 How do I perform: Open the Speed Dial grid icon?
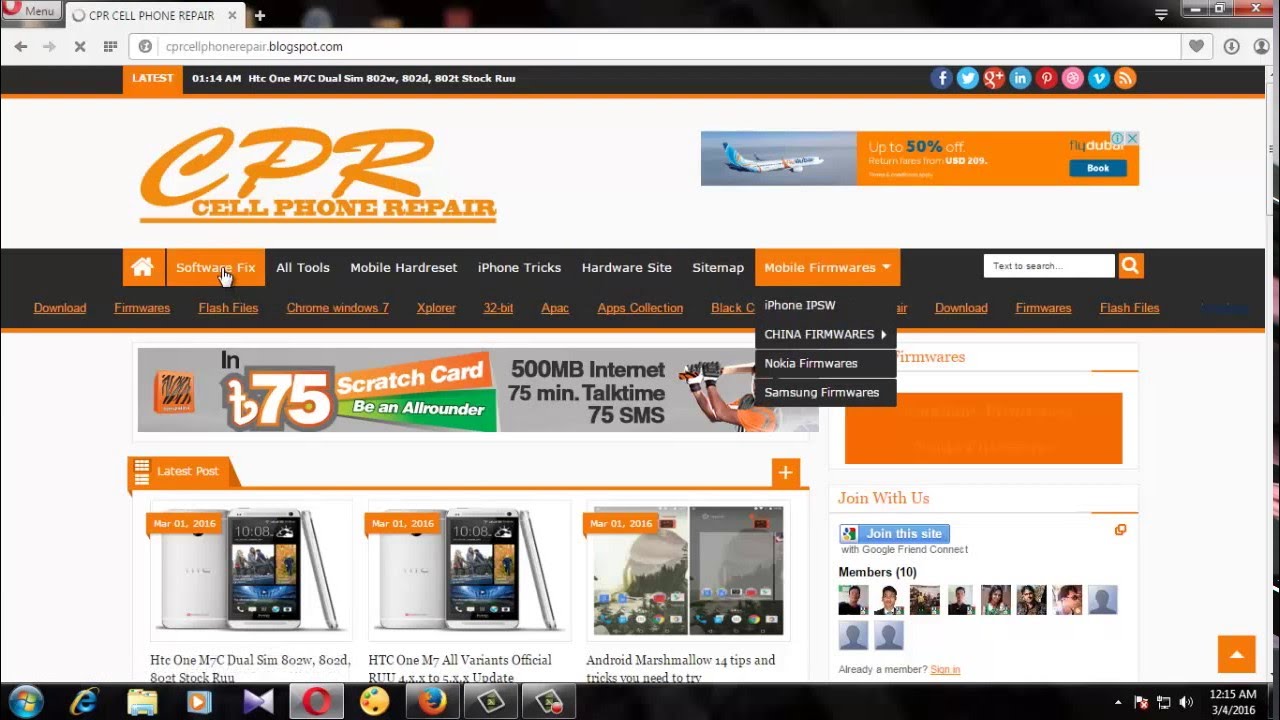(x=110, y=46)
